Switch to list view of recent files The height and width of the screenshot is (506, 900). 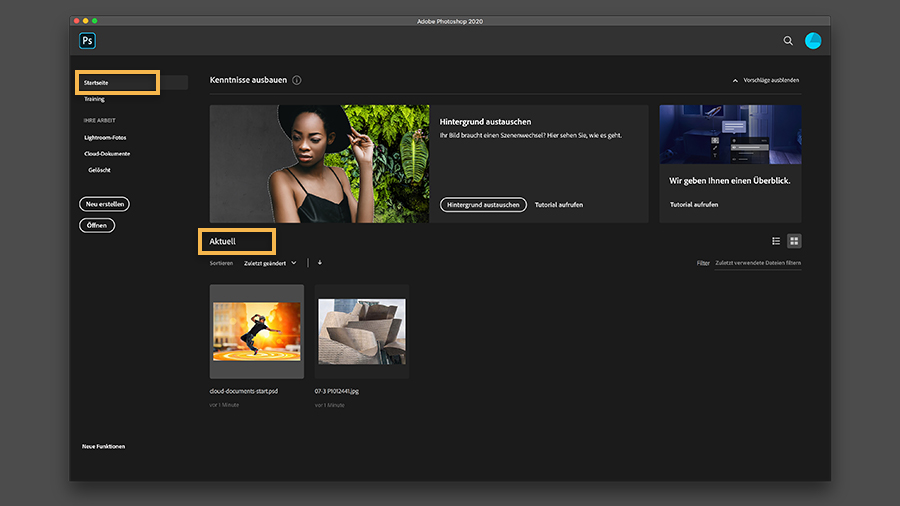pyautogui.click(x=776, y=241)
